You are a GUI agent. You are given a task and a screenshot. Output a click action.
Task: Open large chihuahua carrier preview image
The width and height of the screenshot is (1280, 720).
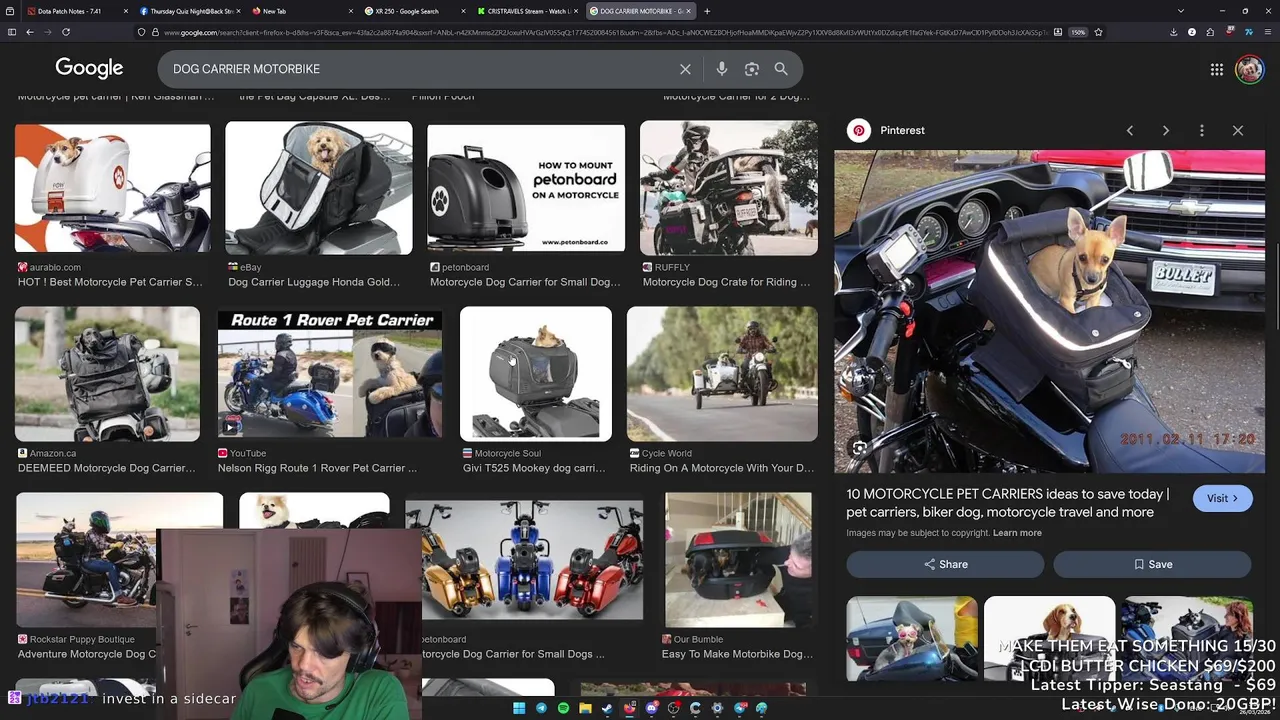point(1049,311)
